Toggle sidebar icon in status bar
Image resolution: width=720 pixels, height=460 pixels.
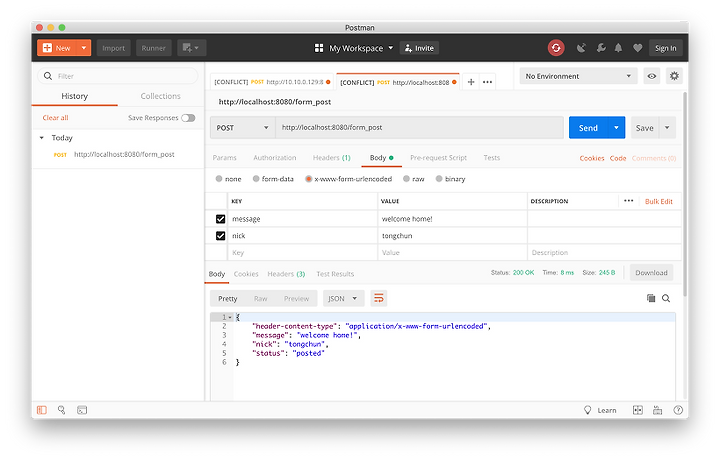click(x=42, y=410)
